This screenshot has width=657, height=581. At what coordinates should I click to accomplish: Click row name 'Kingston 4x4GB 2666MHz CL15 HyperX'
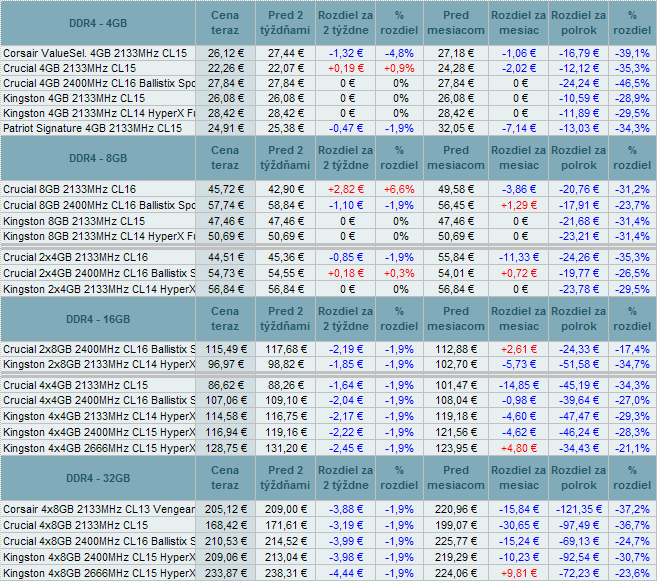[x=99, y=448]
